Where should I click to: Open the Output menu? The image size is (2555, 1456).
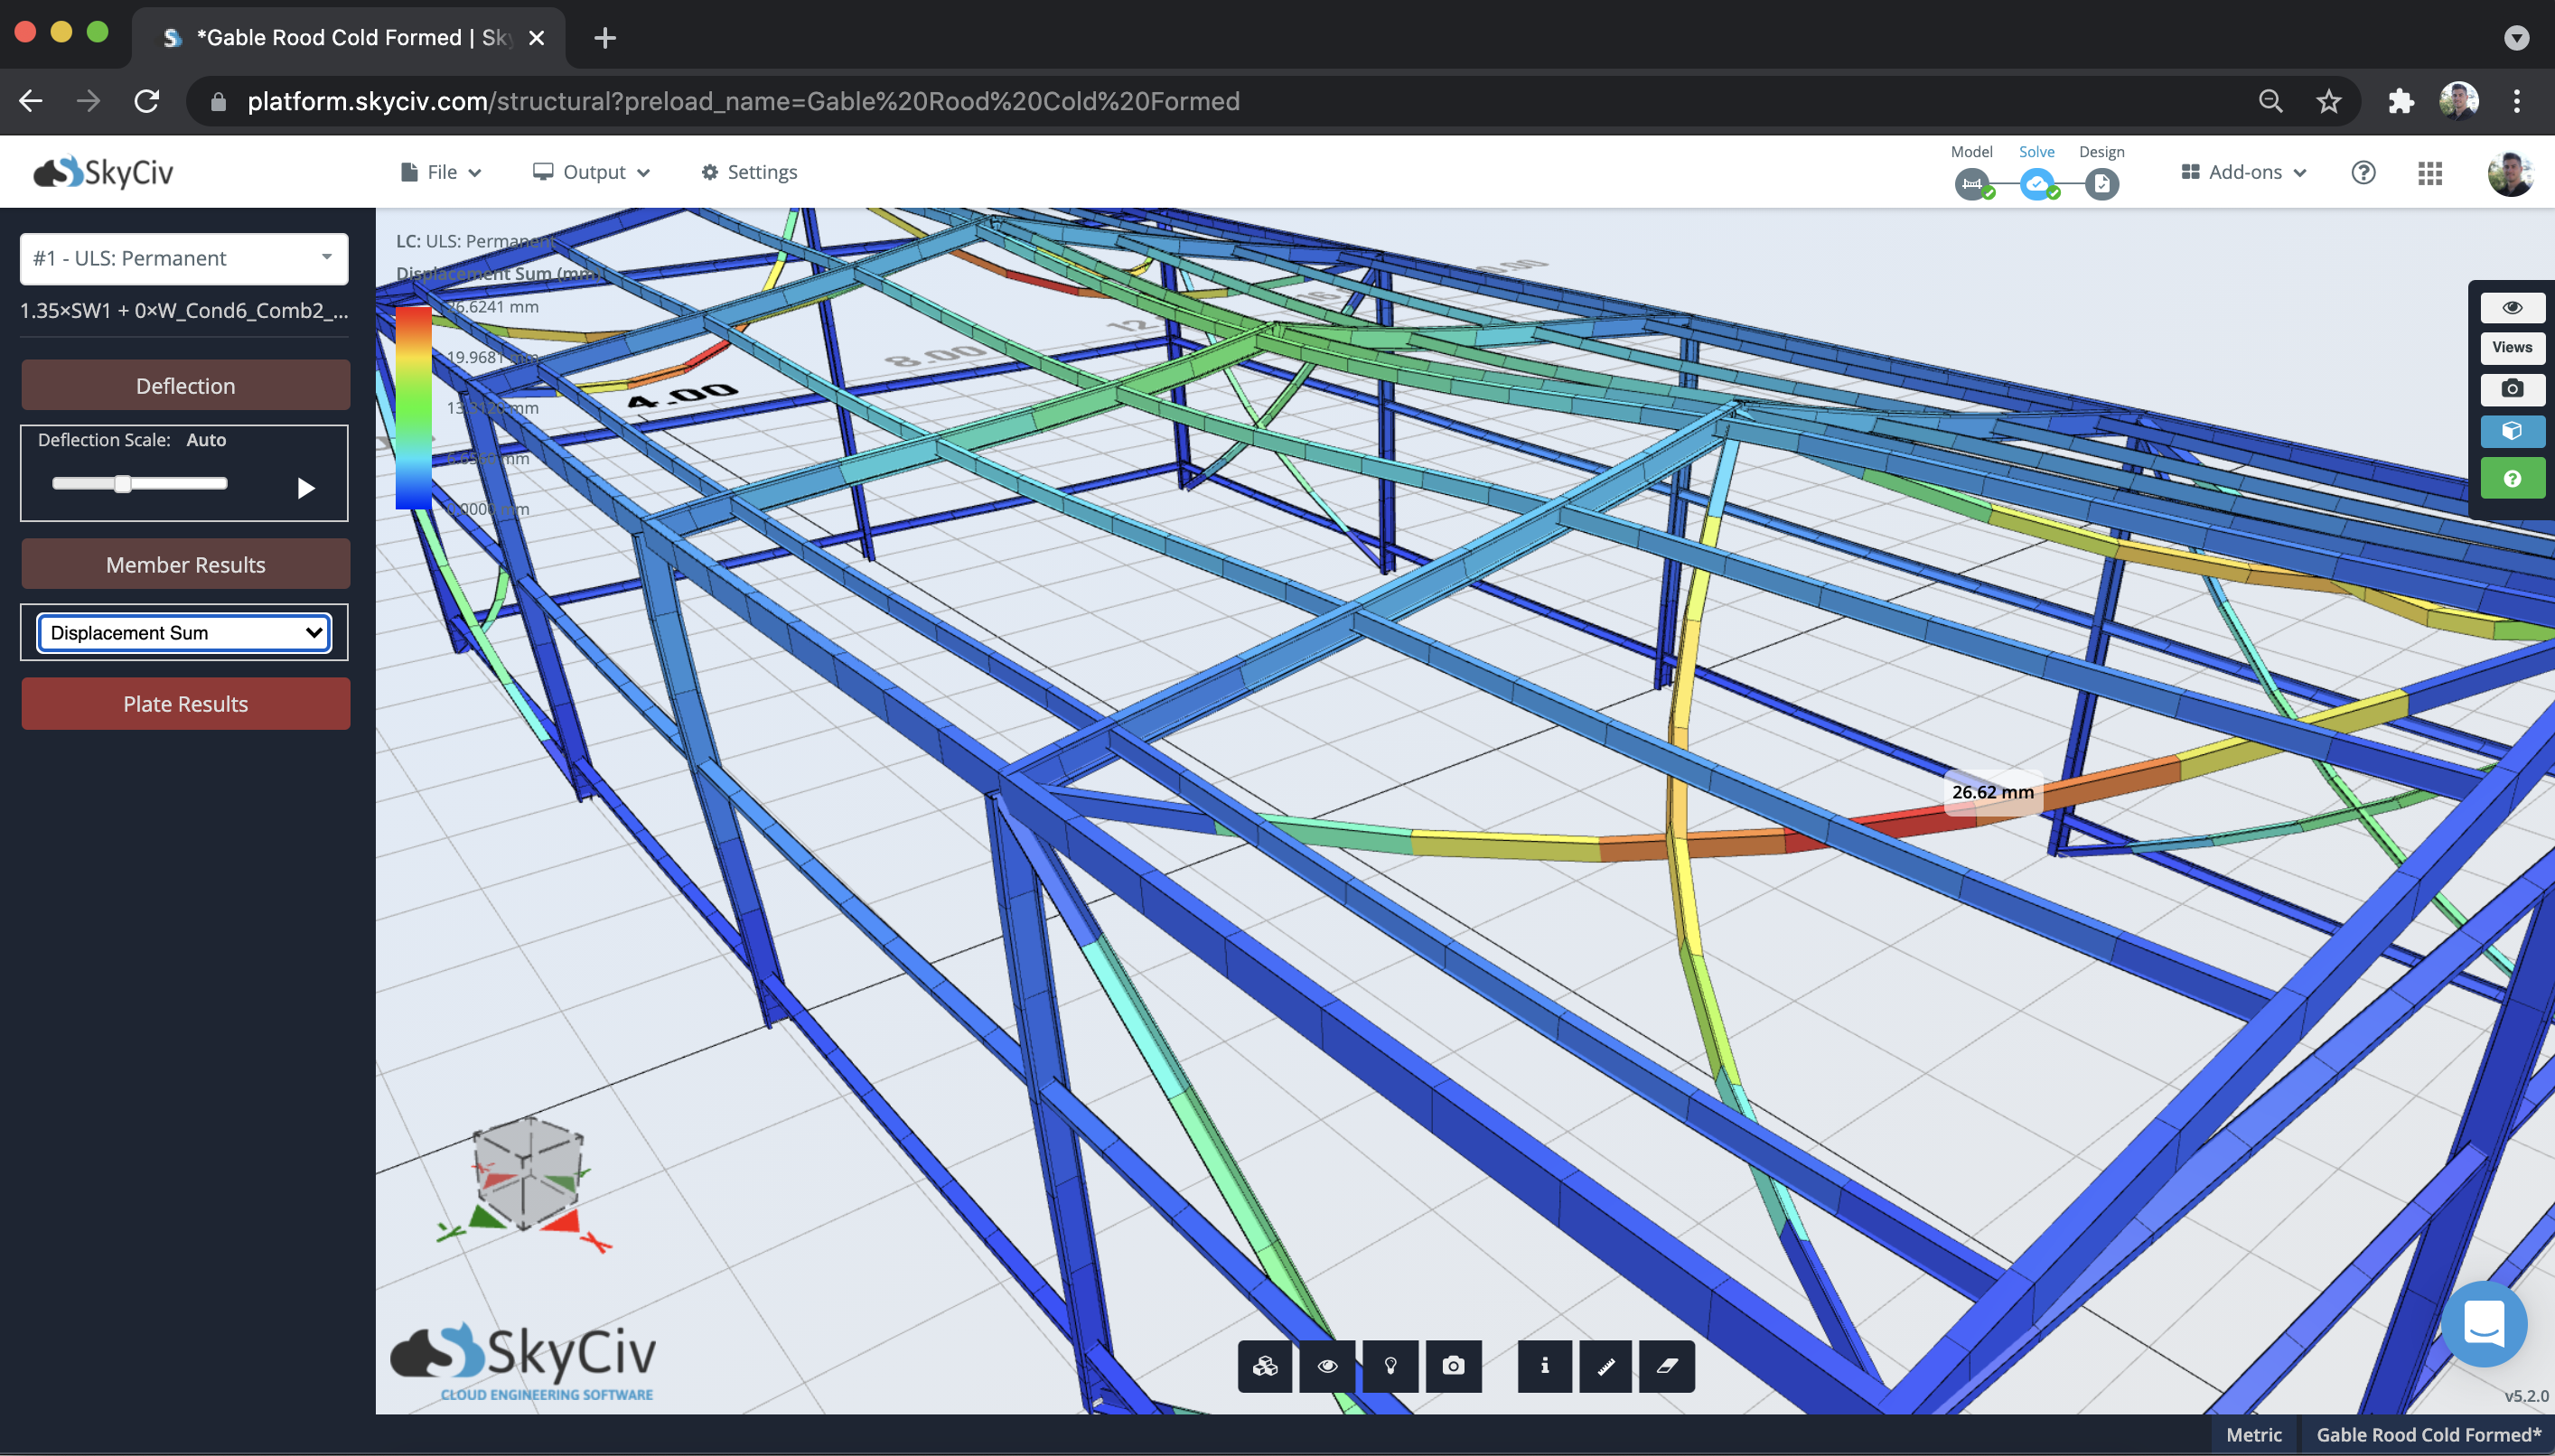(592, 172)
